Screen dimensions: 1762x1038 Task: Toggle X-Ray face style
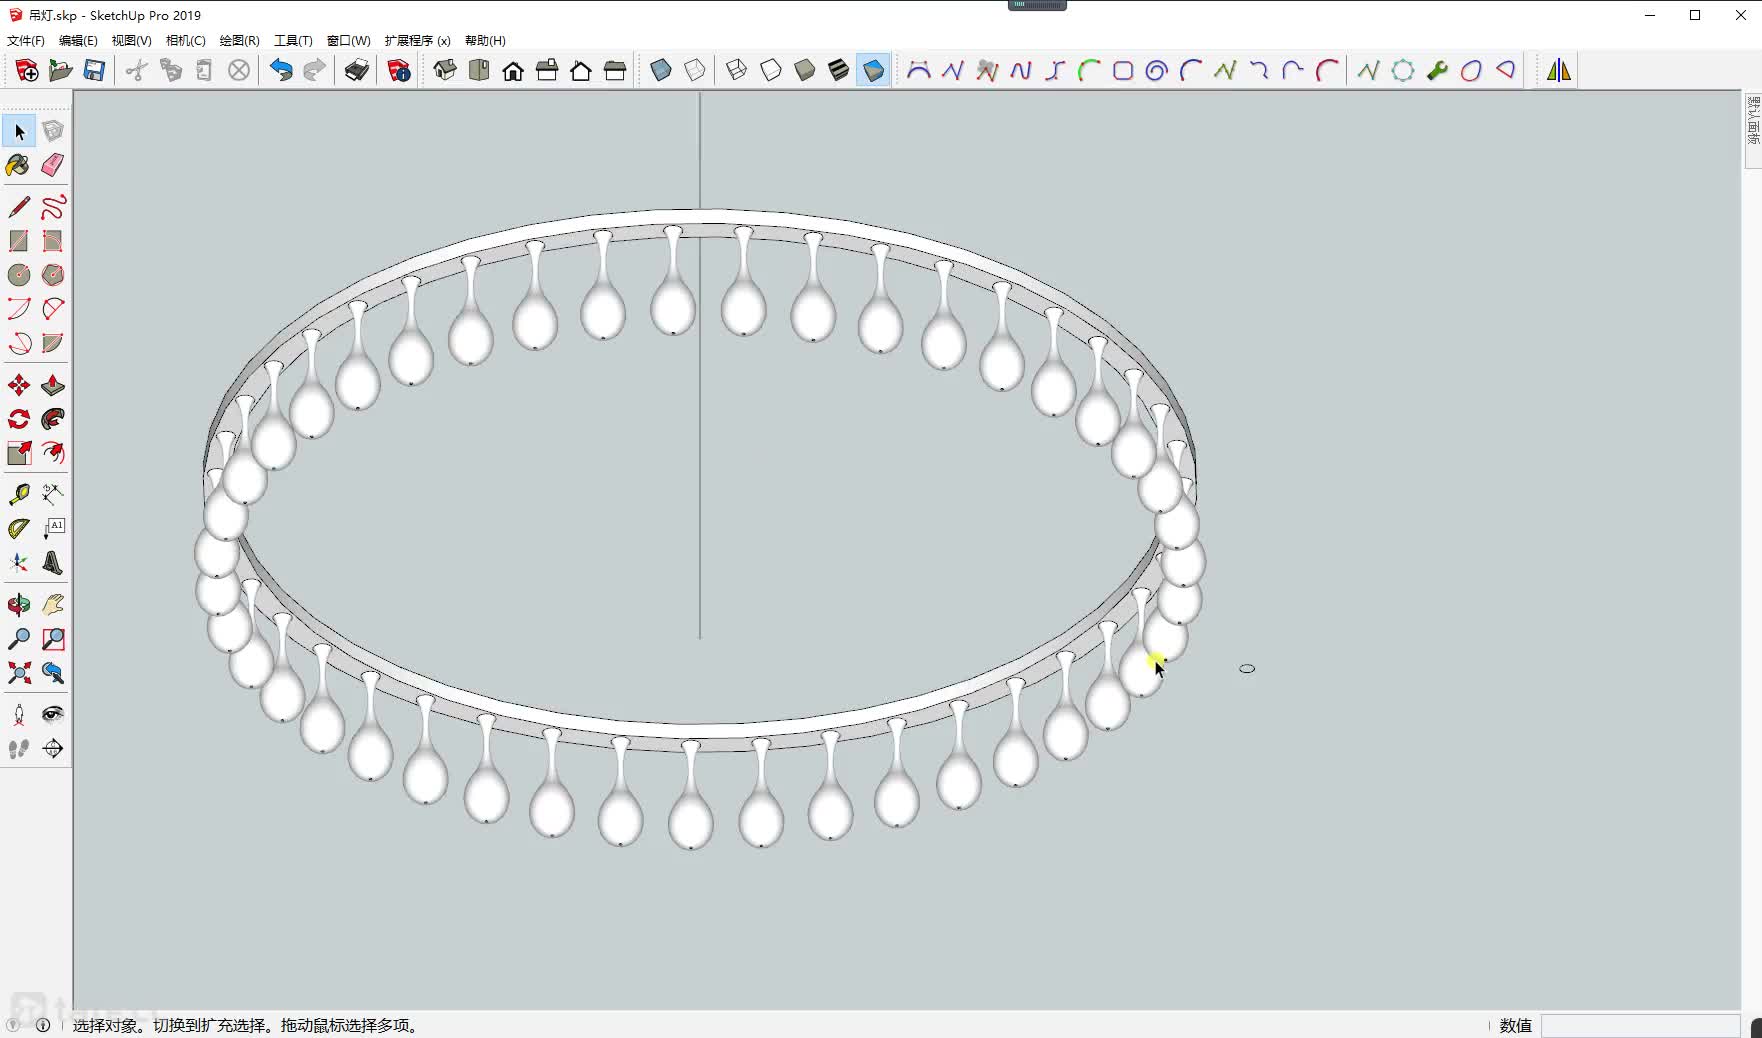[x=661, y=70]
